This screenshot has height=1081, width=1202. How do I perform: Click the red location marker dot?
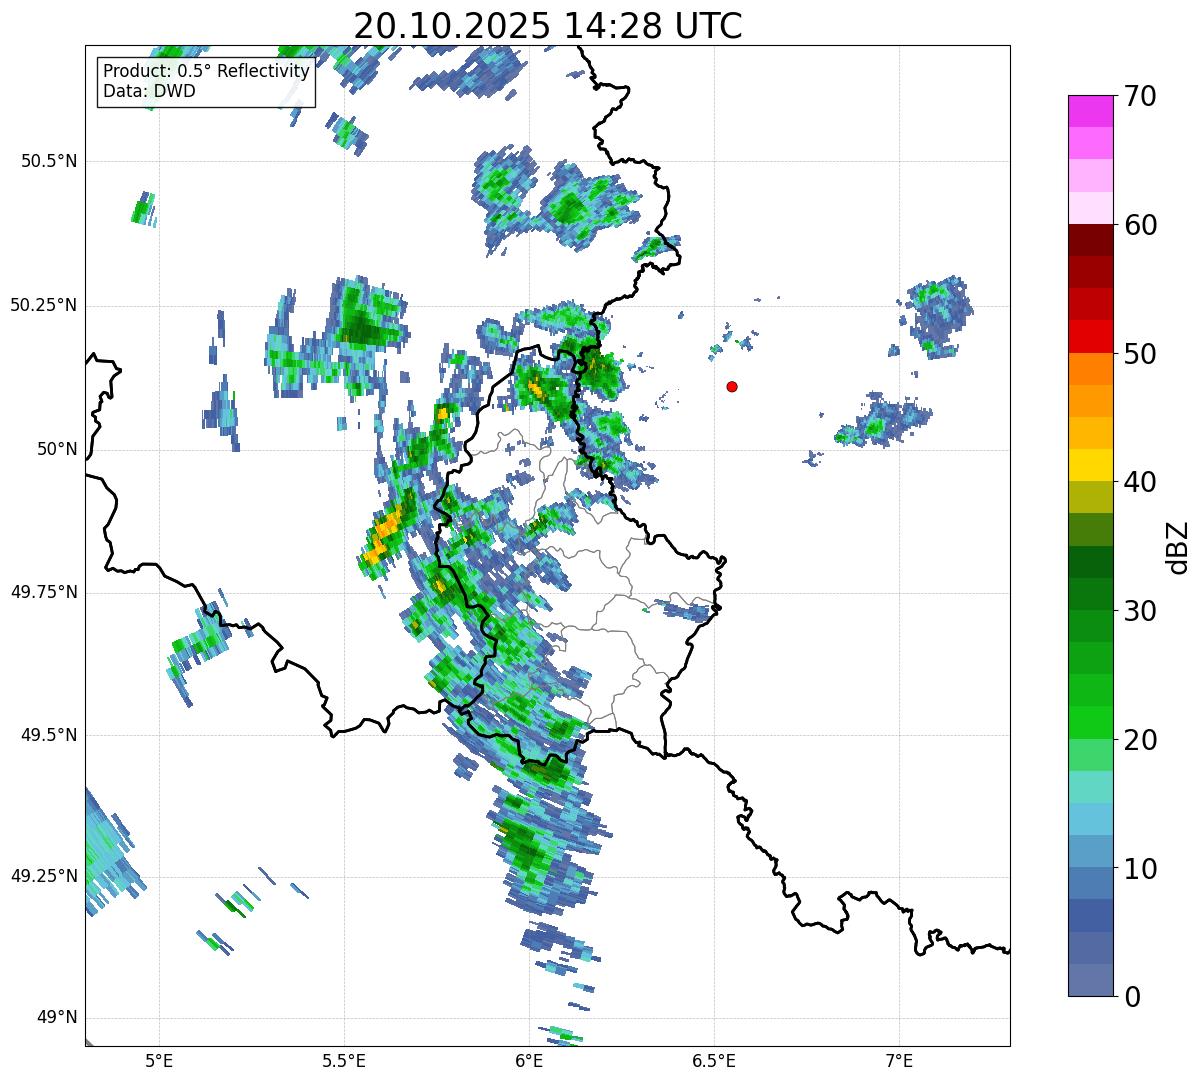(x=732, y=386)
